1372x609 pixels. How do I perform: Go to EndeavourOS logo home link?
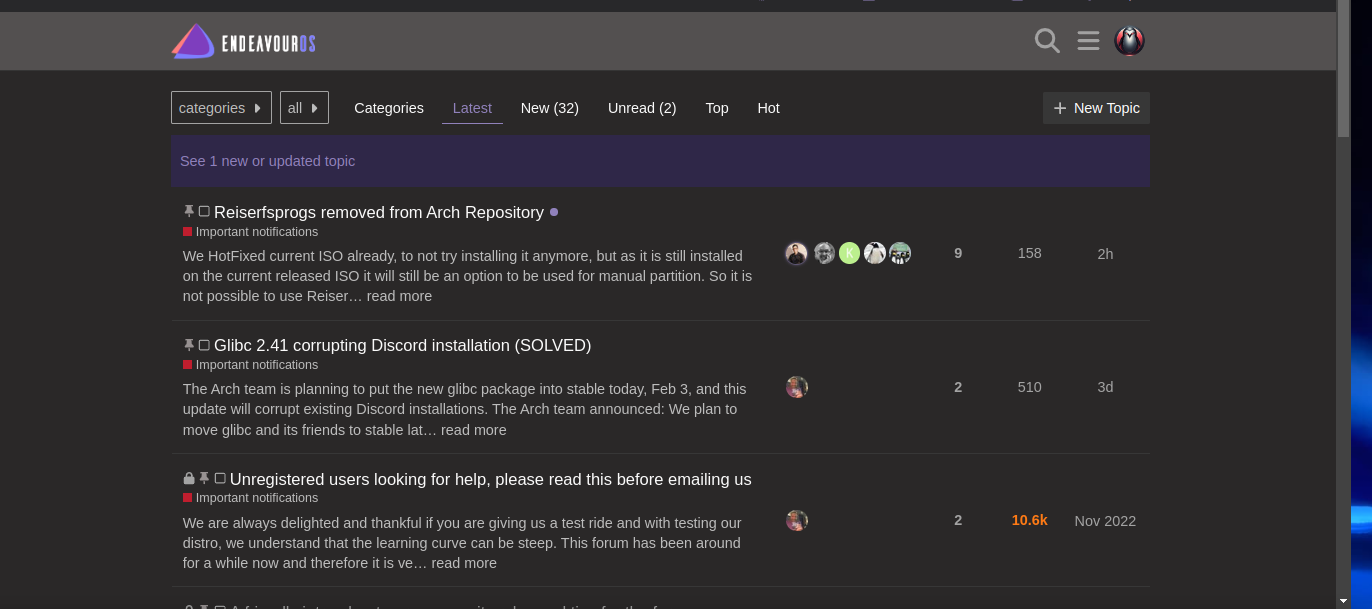[243, 42]
